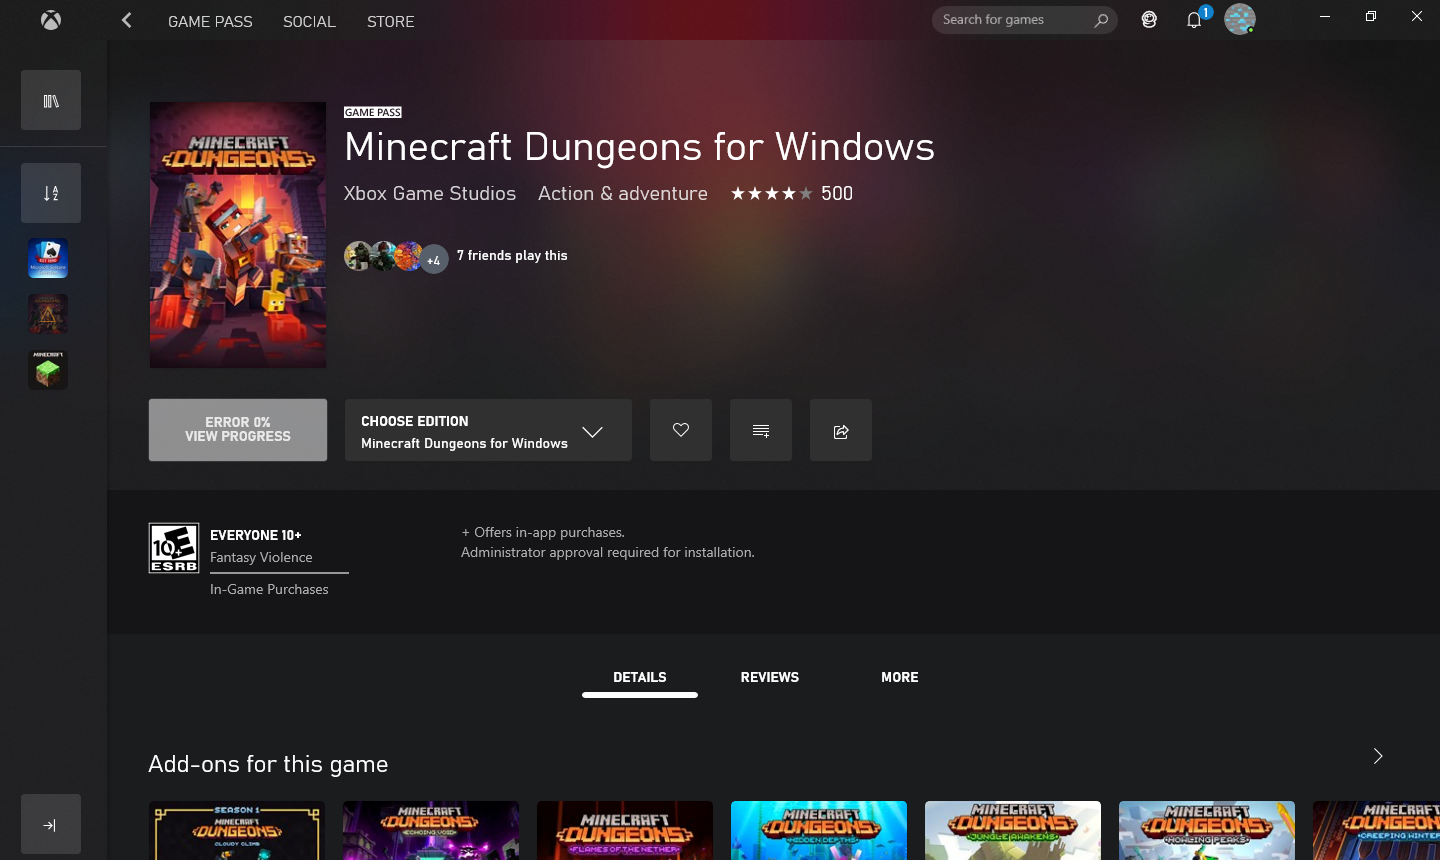Click the +4 friends avatar bubble
Viewport: 1440px width, 860px height.
coord(433,260)
